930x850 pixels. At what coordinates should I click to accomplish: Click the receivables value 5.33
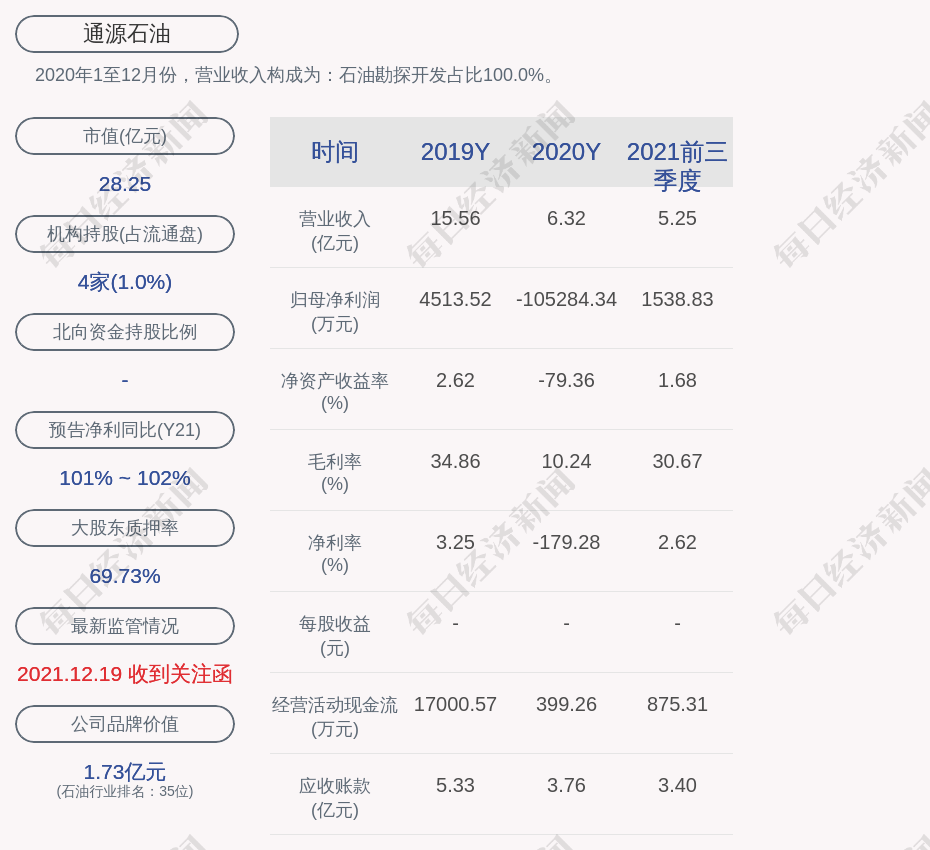[456, 785]
